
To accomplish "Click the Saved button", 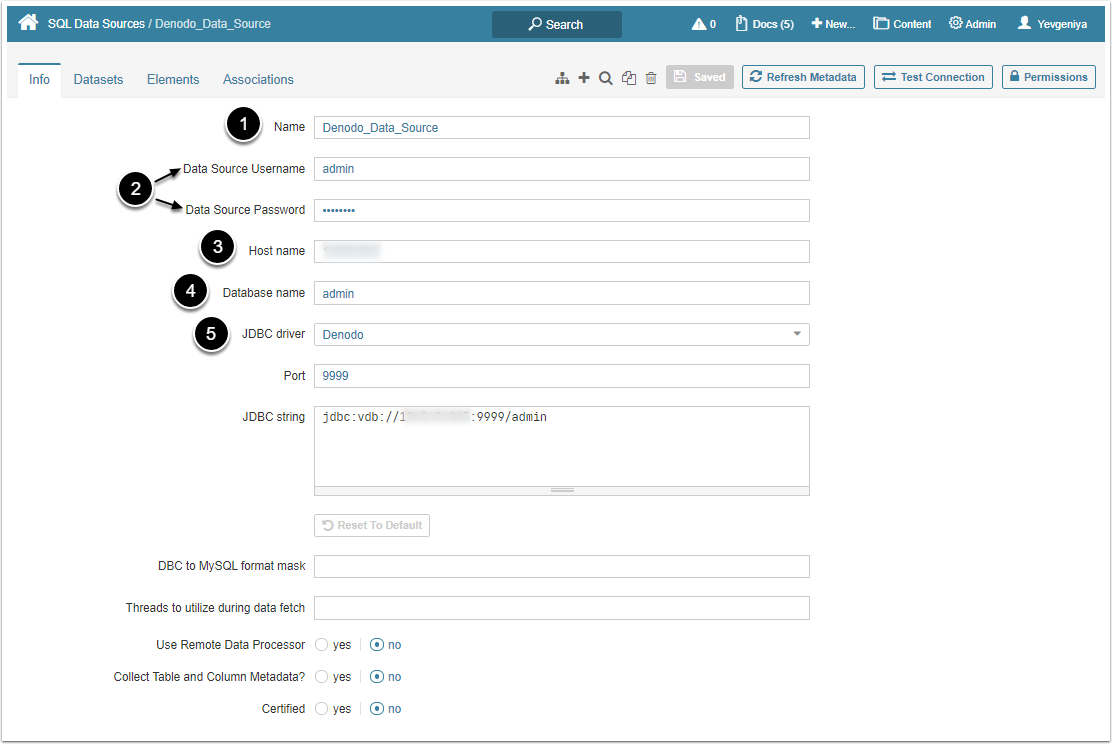I will [699, 77].
